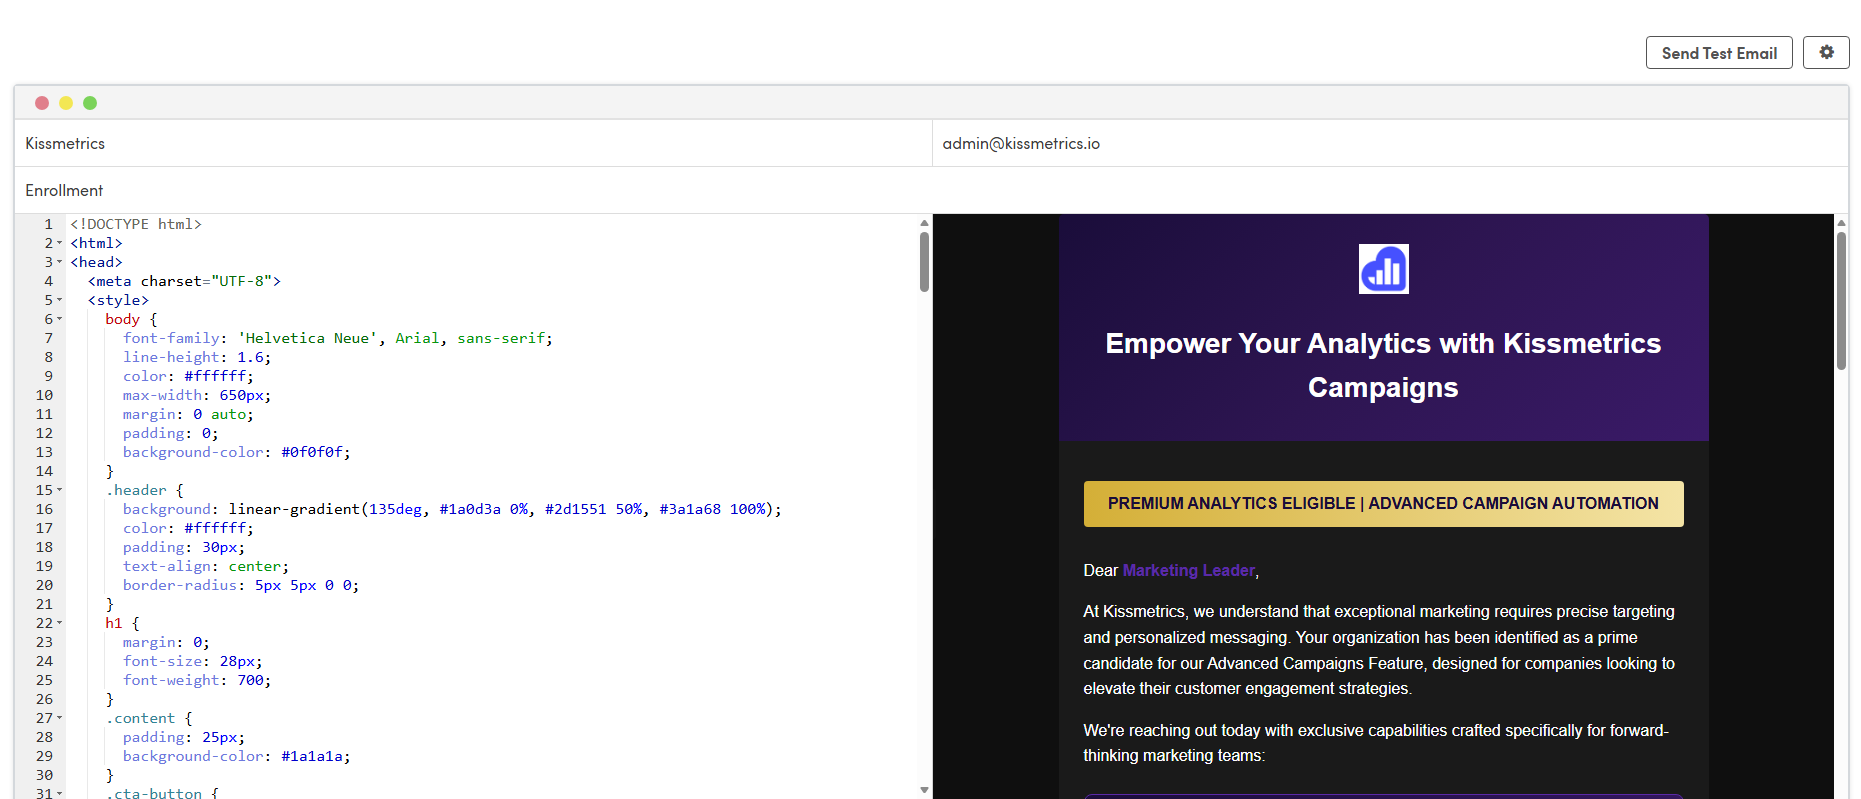Screen dimensions: 1861x799
Task: Click the code editor vertical scrollbar thumb
Action: click(x=924, y=262)
